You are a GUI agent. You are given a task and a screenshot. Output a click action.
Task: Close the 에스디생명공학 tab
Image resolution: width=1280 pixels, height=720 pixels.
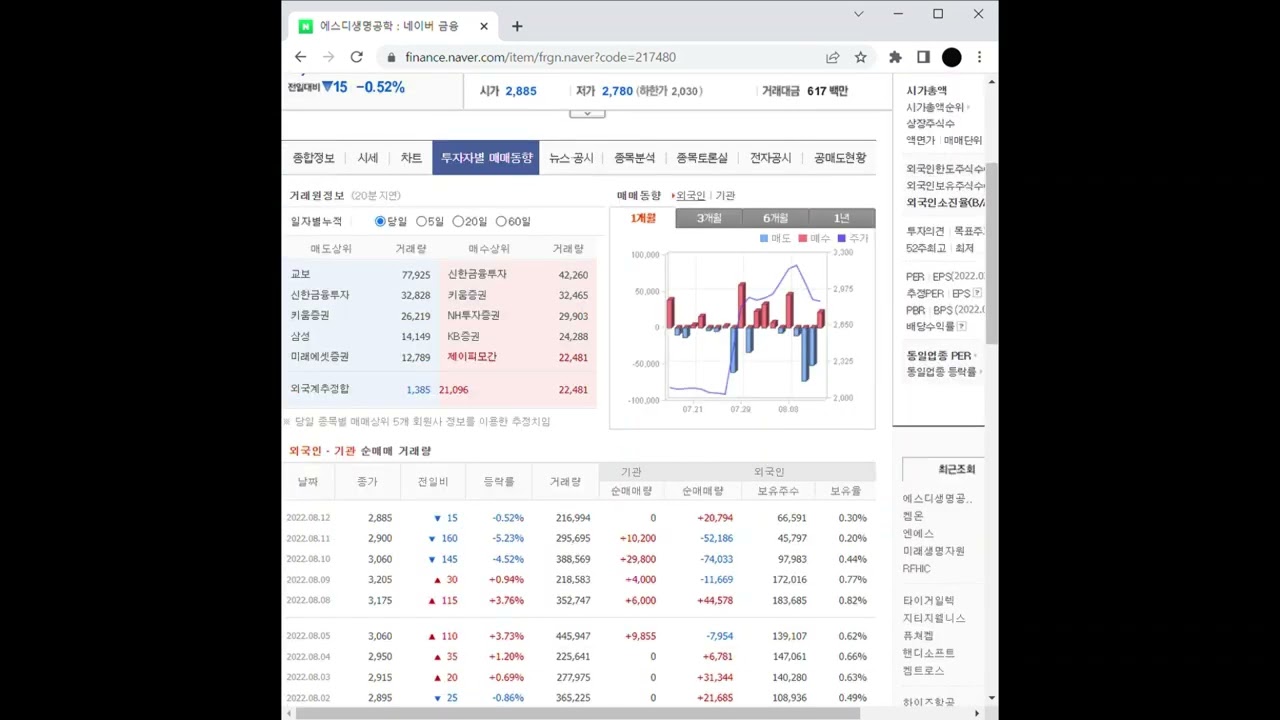pos(484,26)
